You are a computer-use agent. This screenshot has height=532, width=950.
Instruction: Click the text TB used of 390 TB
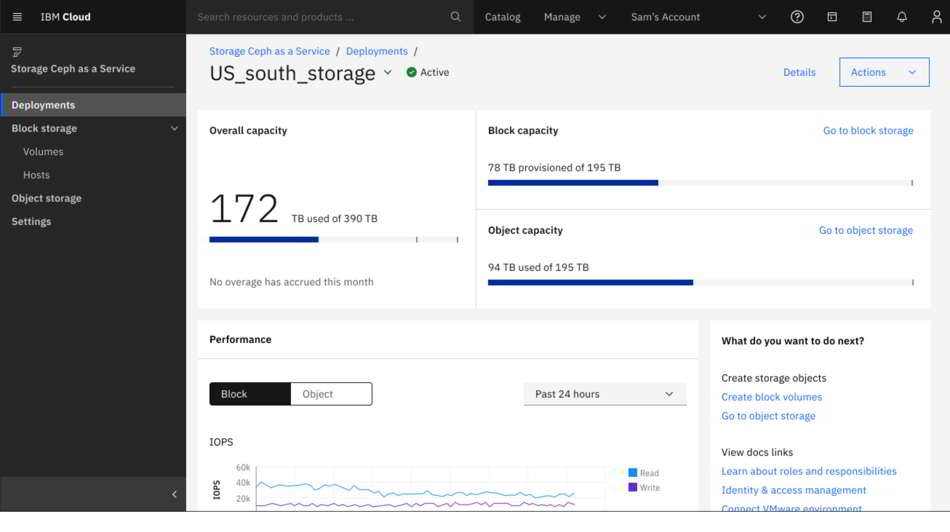point(334,219)
